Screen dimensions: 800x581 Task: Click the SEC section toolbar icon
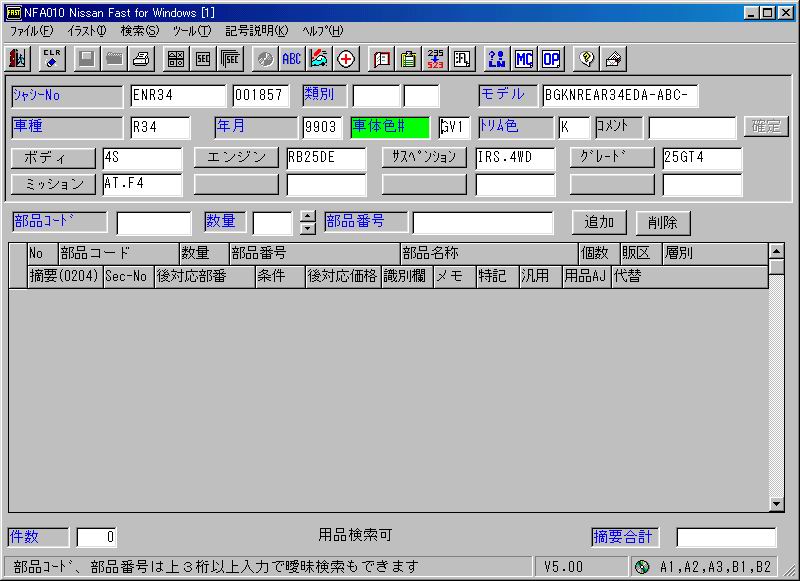pyautogui.click(x=203, y=59)
